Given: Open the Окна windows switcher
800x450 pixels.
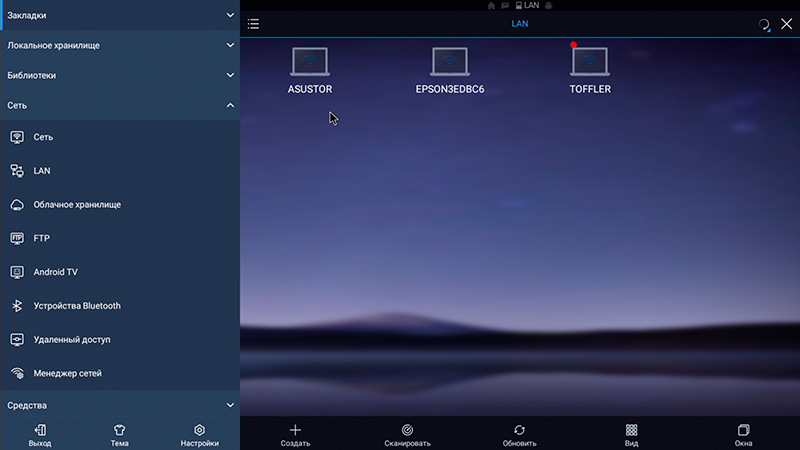Looking at the screenshot, I should 743,434.
